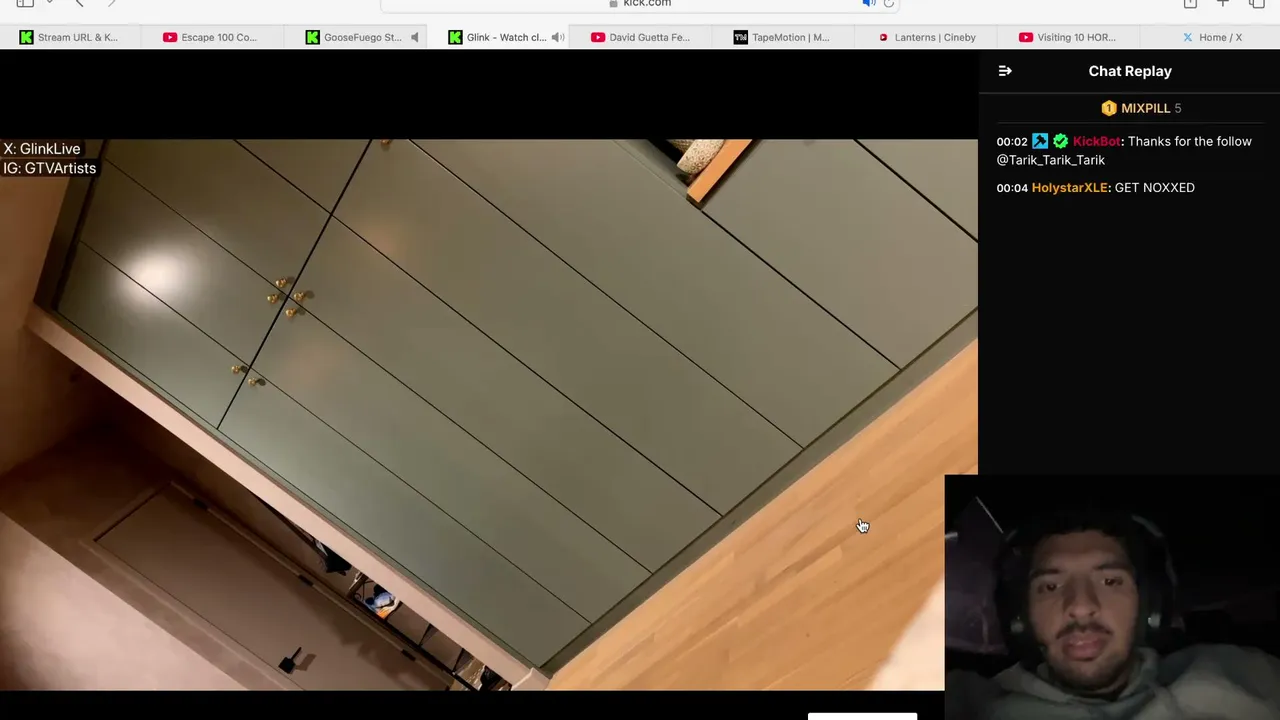Image resolution: width=1280 pixels, height=720 pixels.
Task: Switch to the TapeMotion tab
Action: (785, 37)
